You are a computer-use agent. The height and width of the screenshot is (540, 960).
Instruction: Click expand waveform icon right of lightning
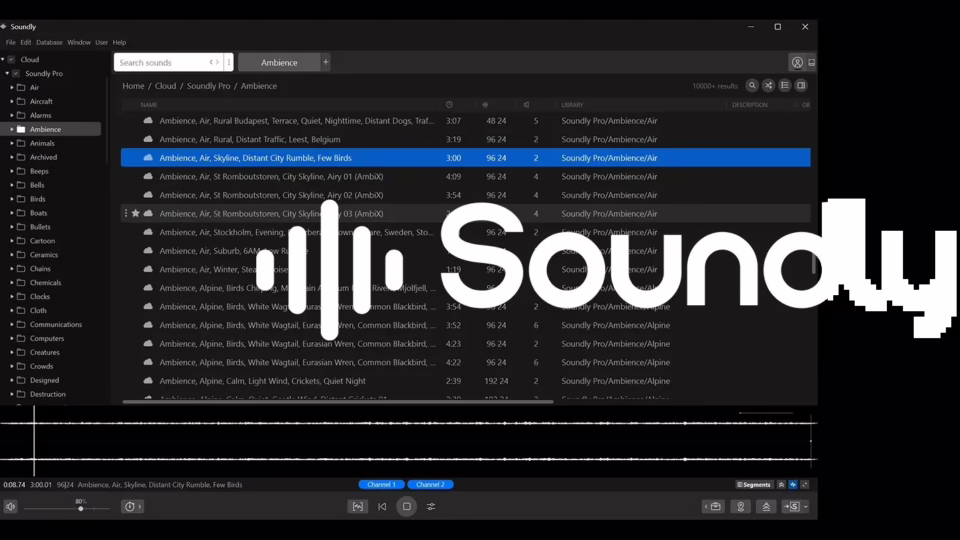click(805, 485)
